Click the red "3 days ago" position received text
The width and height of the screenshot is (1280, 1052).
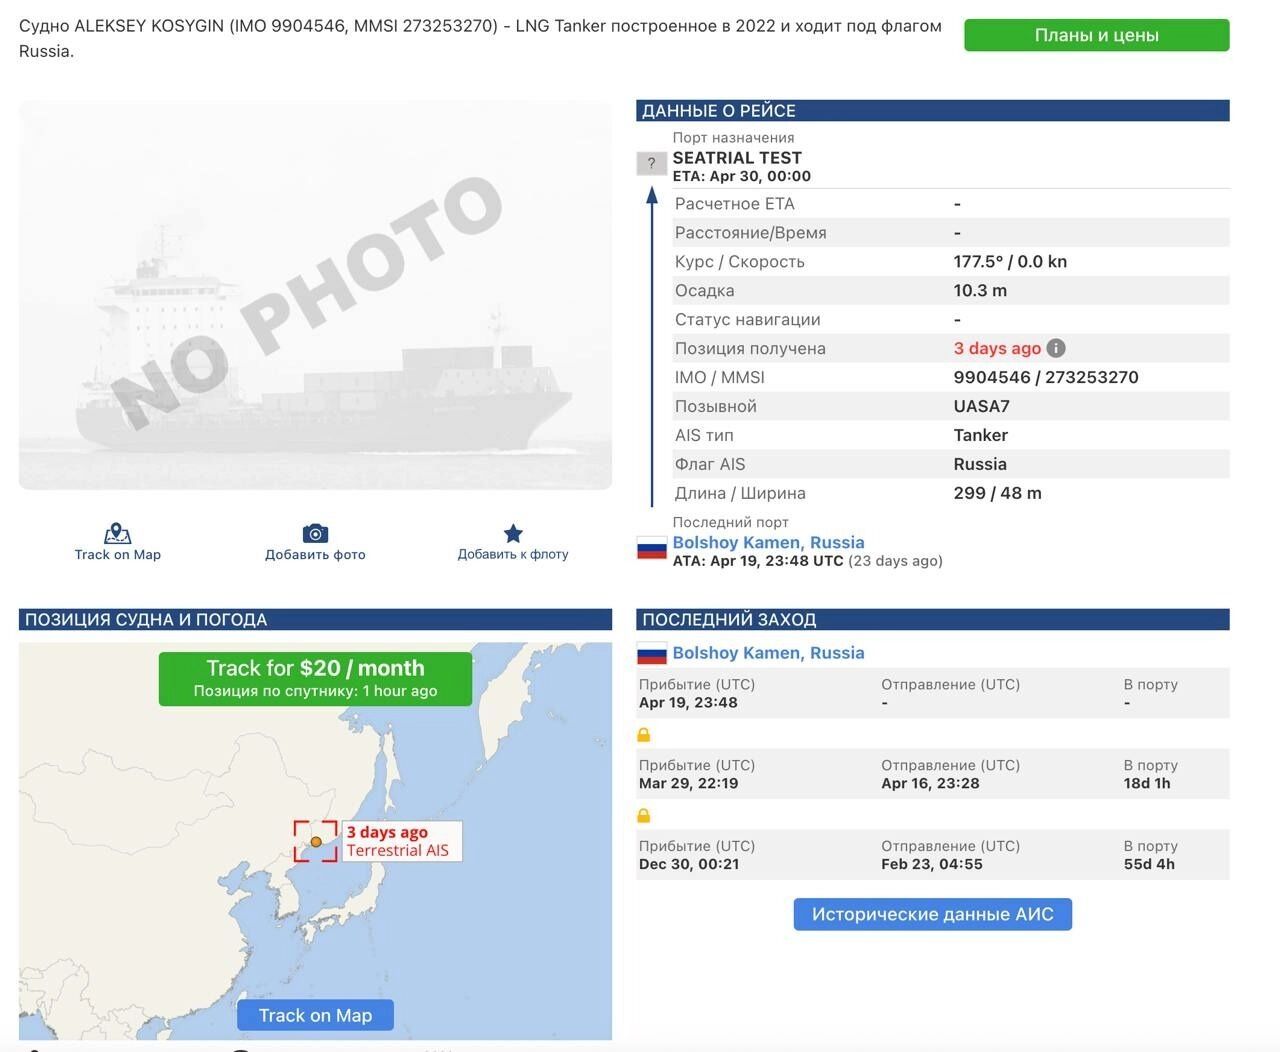pos(996,348)
